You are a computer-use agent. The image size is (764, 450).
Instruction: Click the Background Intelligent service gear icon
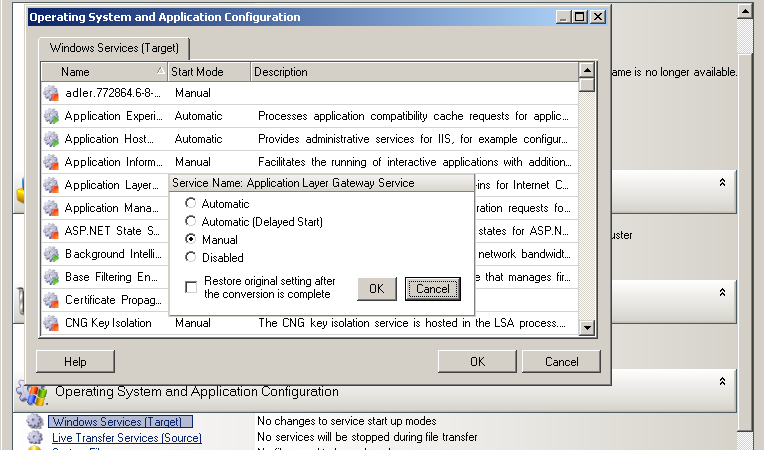[x=51, y=254]
